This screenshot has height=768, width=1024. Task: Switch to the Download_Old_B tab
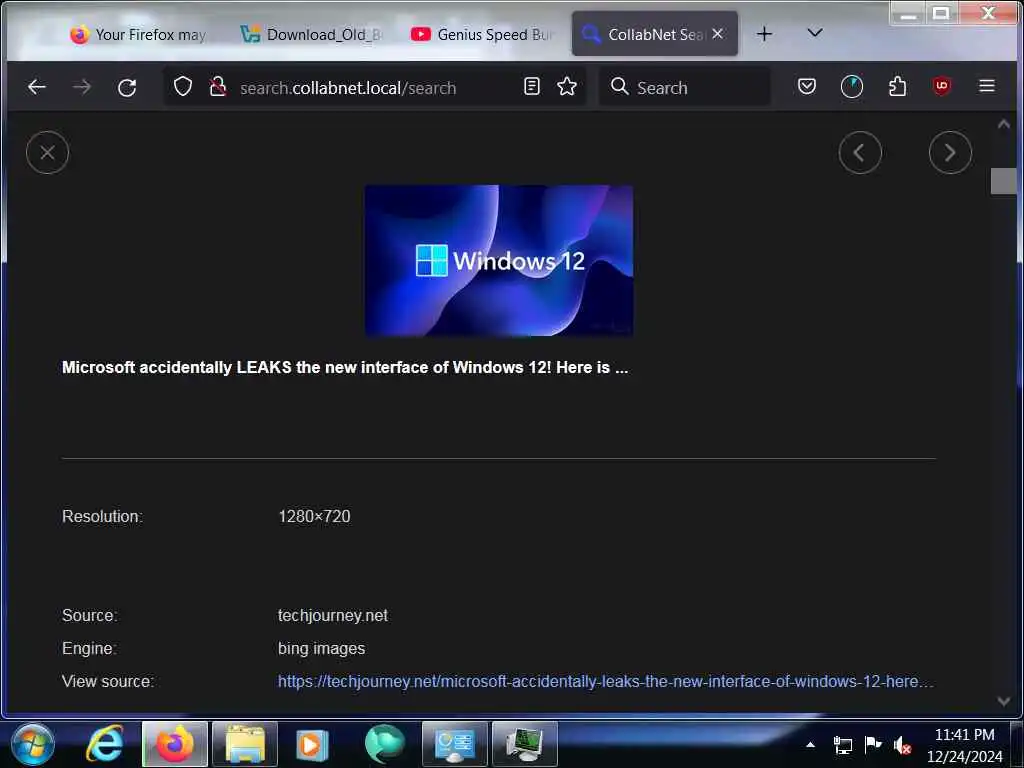point(311,35)
